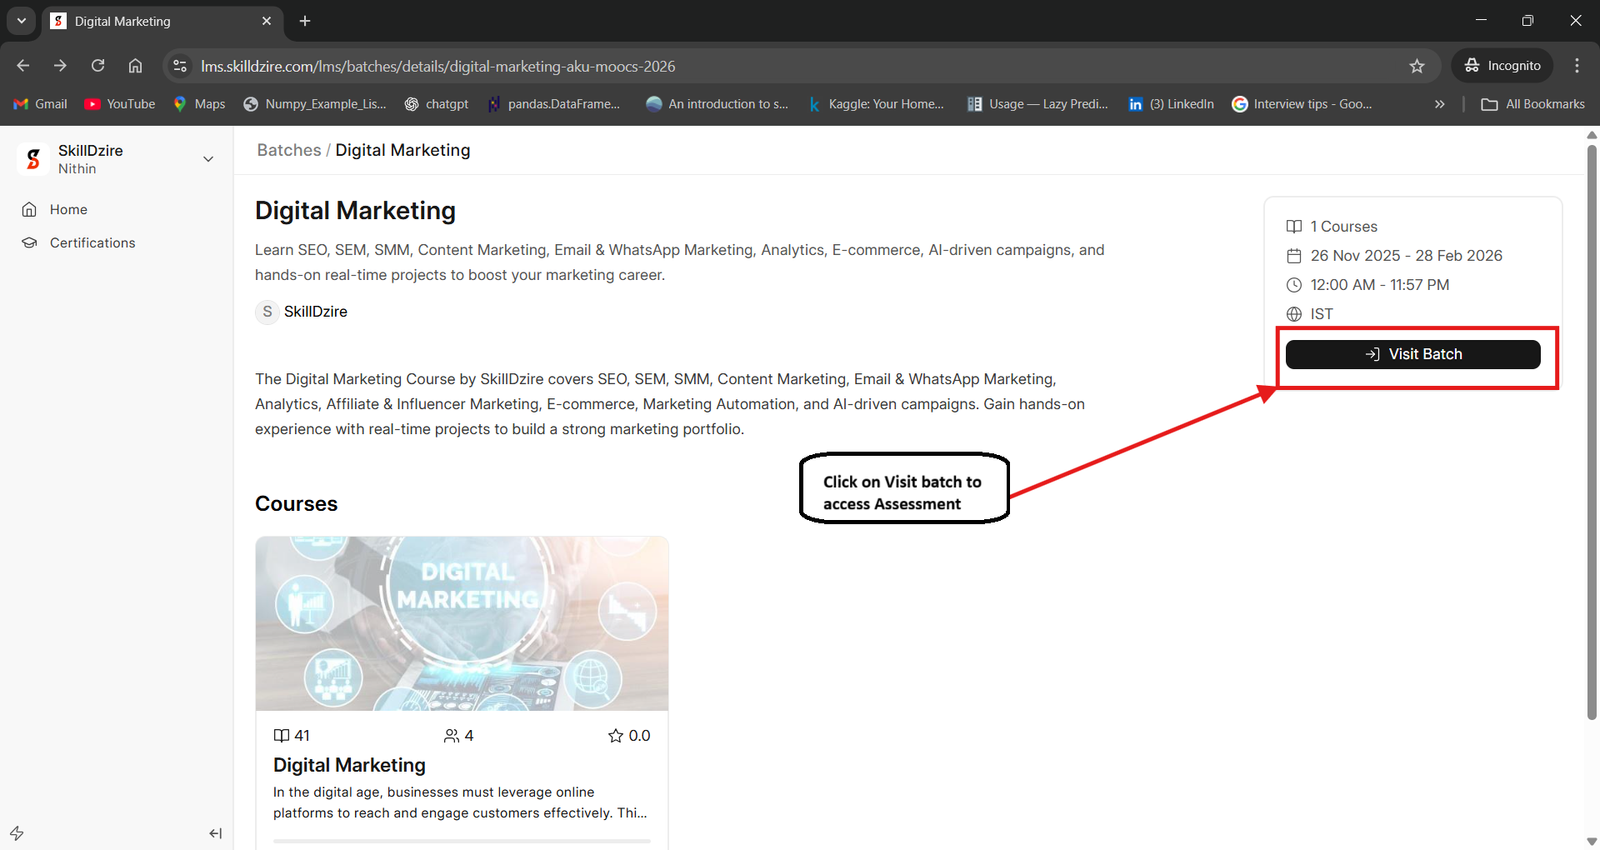The height and width of the screenshot is (850, 1600).
Task: Click the SkillDzire logo icon in sidebar
Action: [33, 159]
